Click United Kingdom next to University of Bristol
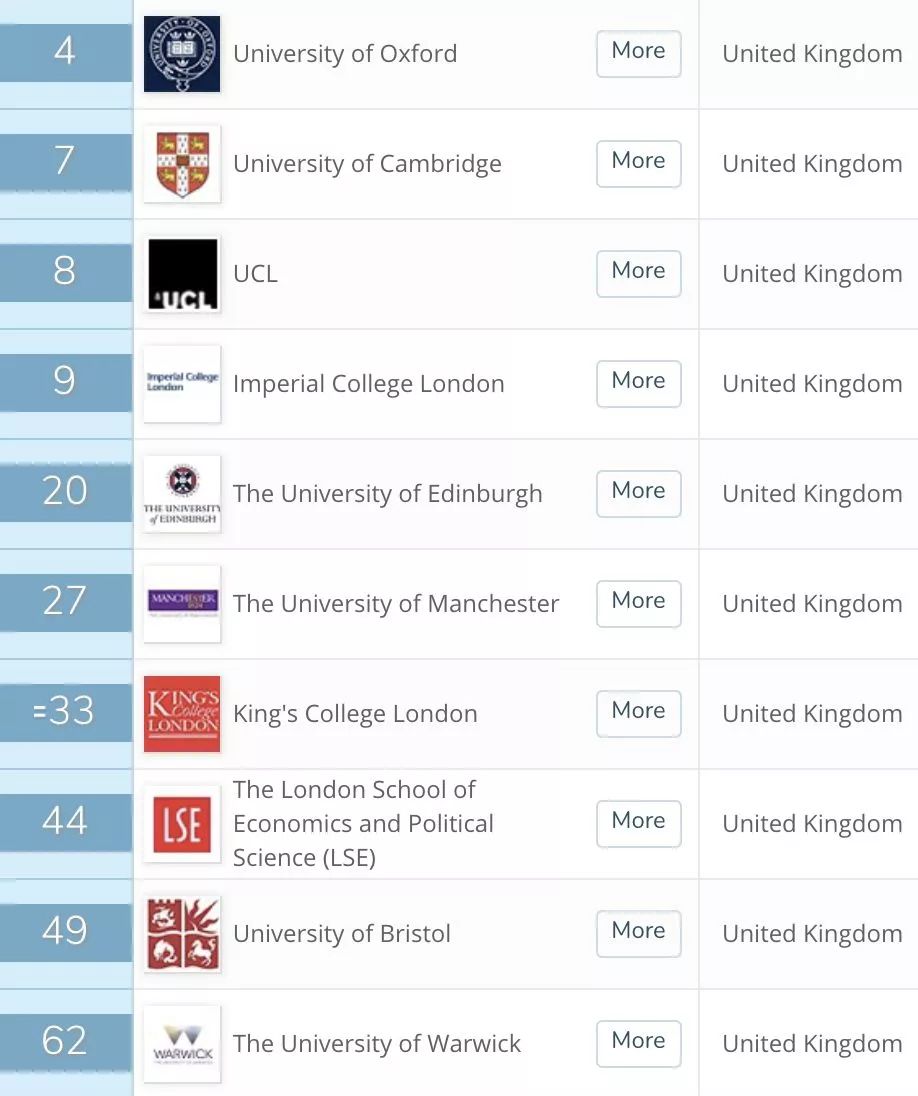 [x=811, y=933]
